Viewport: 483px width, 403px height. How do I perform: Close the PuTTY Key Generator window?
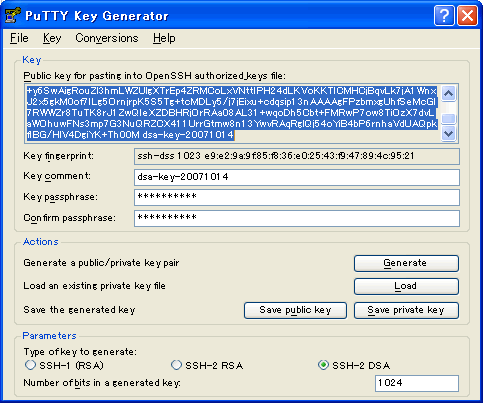(x=467, y=15)
